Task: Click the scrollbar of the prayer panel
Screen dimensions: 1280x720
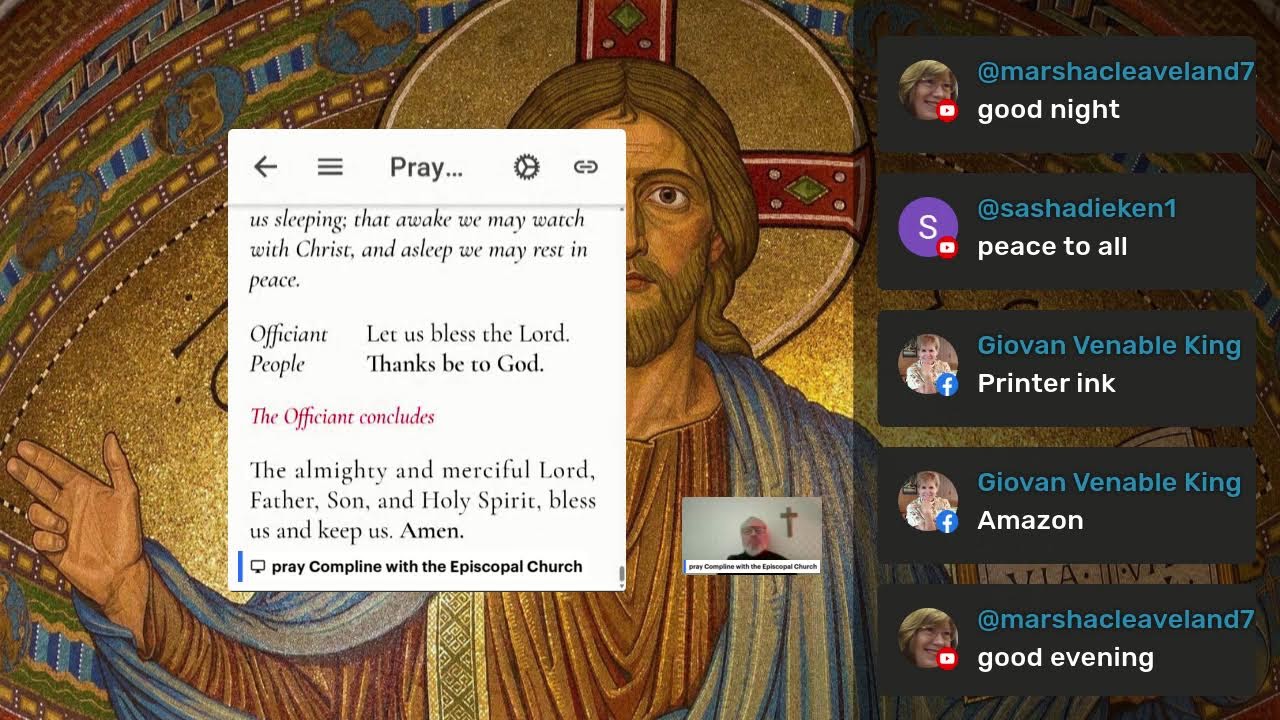Action: tap(621, 576)
